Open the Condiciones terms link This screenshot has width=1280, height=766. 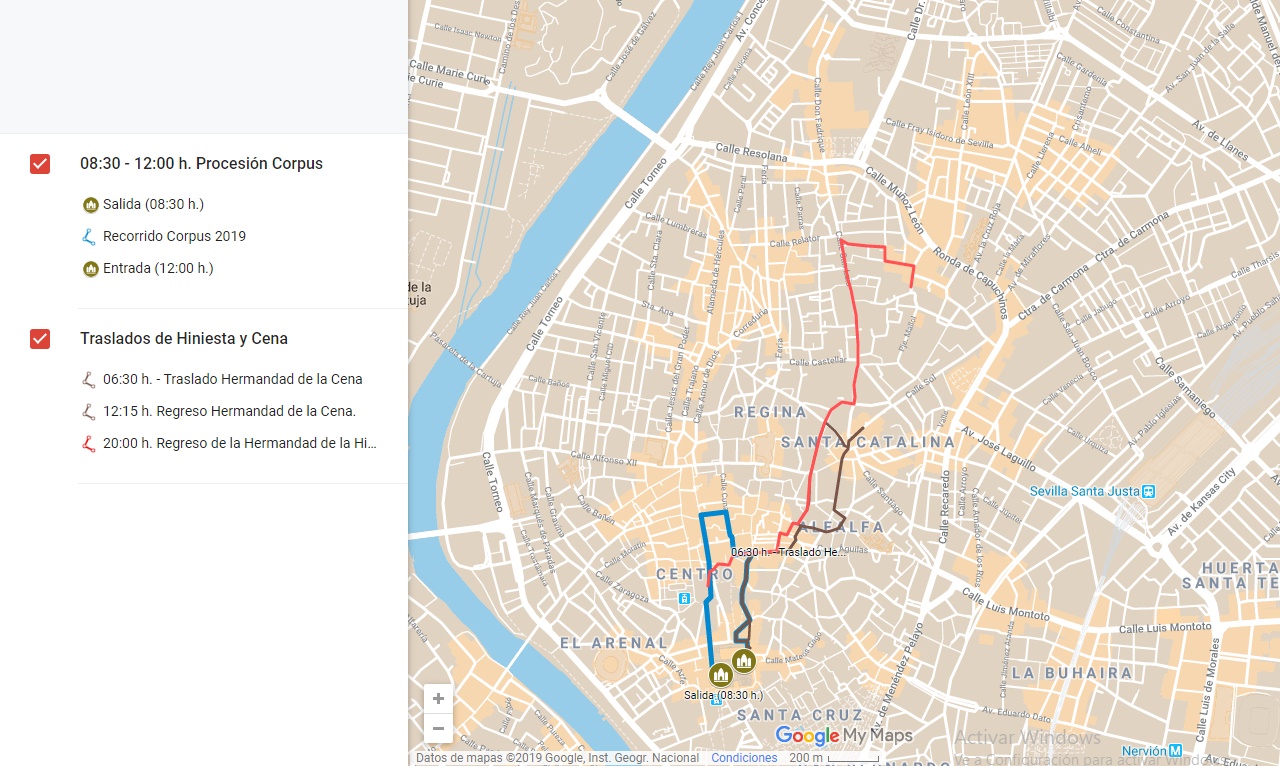click(744, 758)
